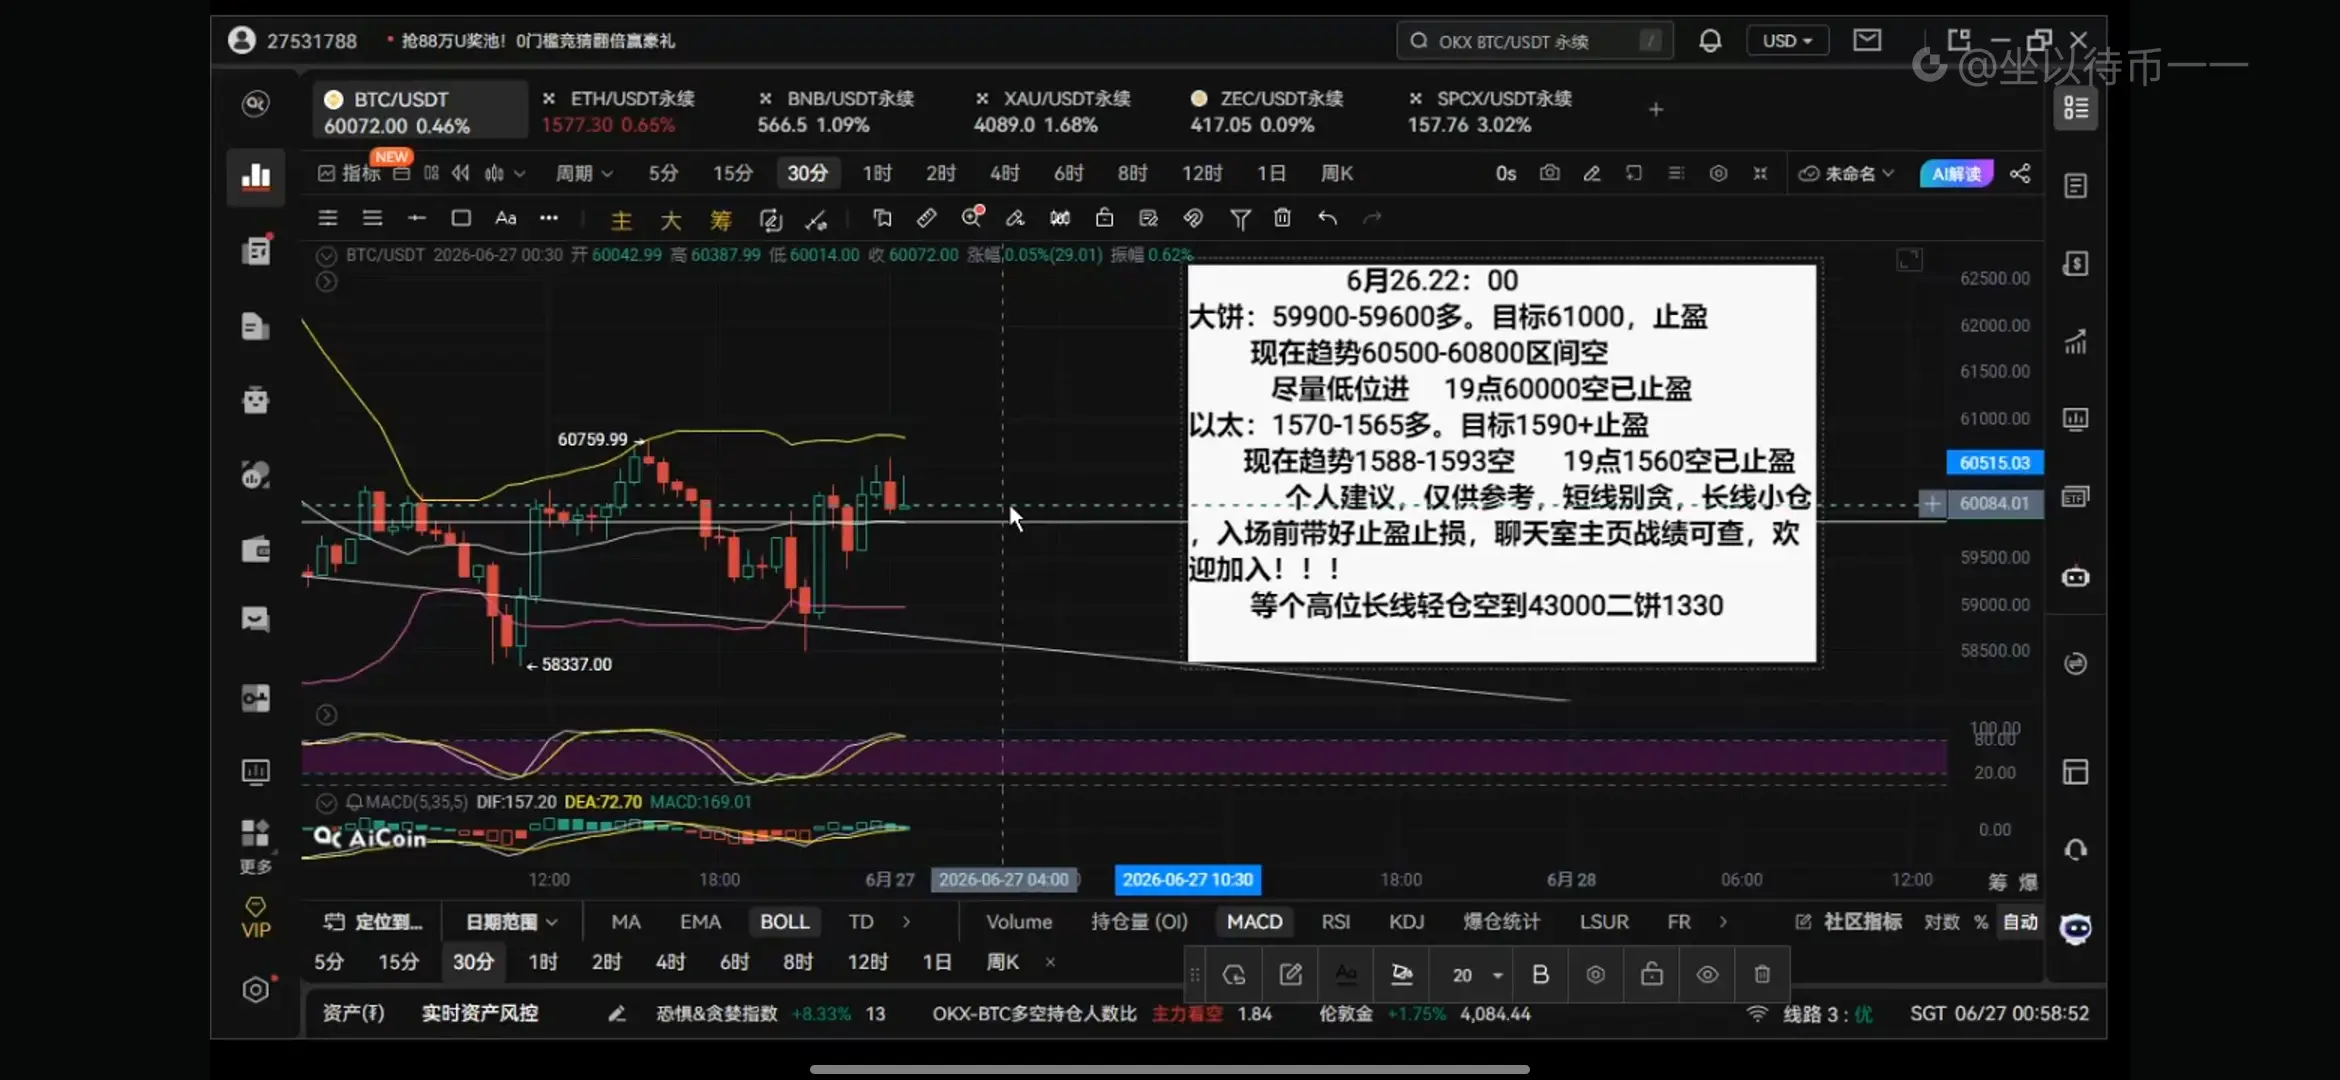
Task: Click the text color swatch in text toolbar
Action: pos(1346,974)
